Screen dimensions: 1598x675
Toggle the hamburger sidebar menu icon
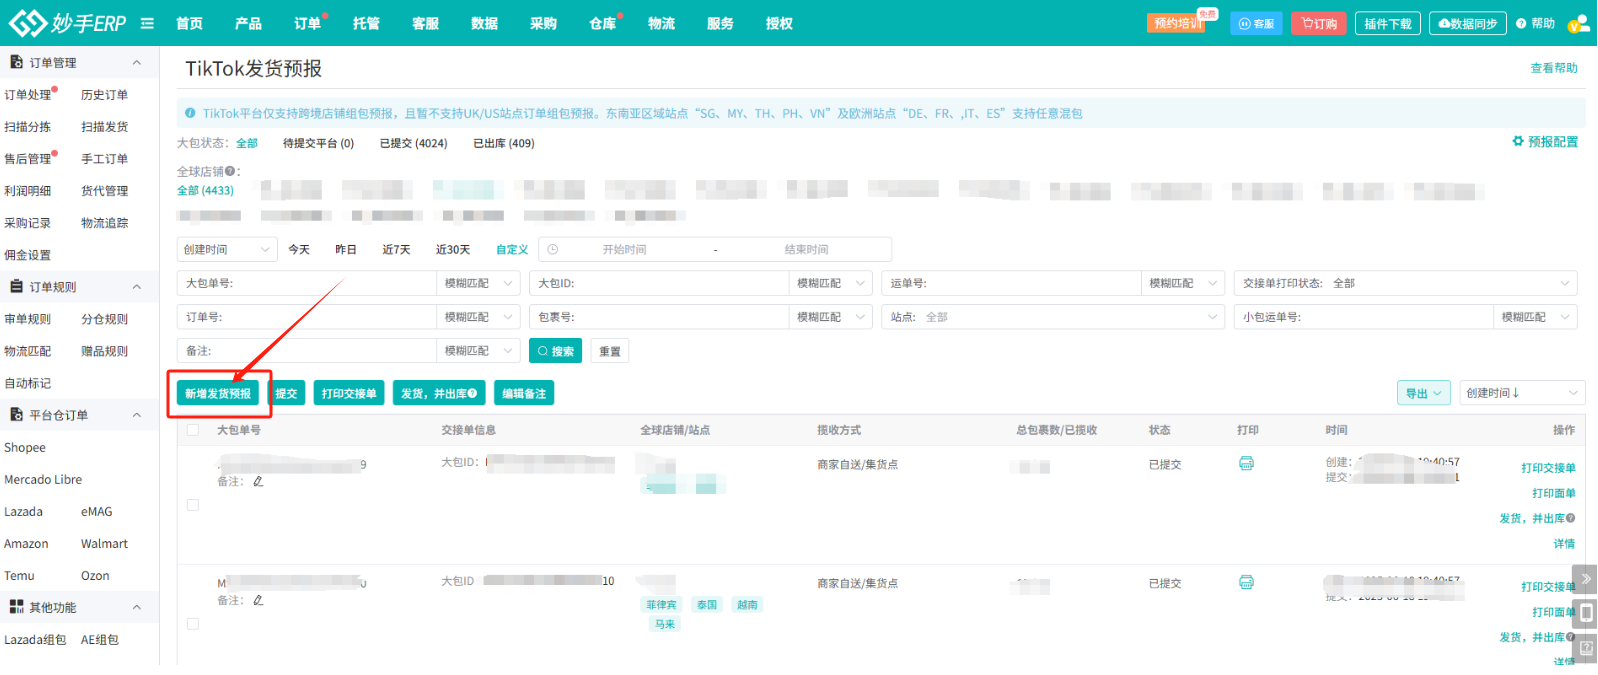148,23
